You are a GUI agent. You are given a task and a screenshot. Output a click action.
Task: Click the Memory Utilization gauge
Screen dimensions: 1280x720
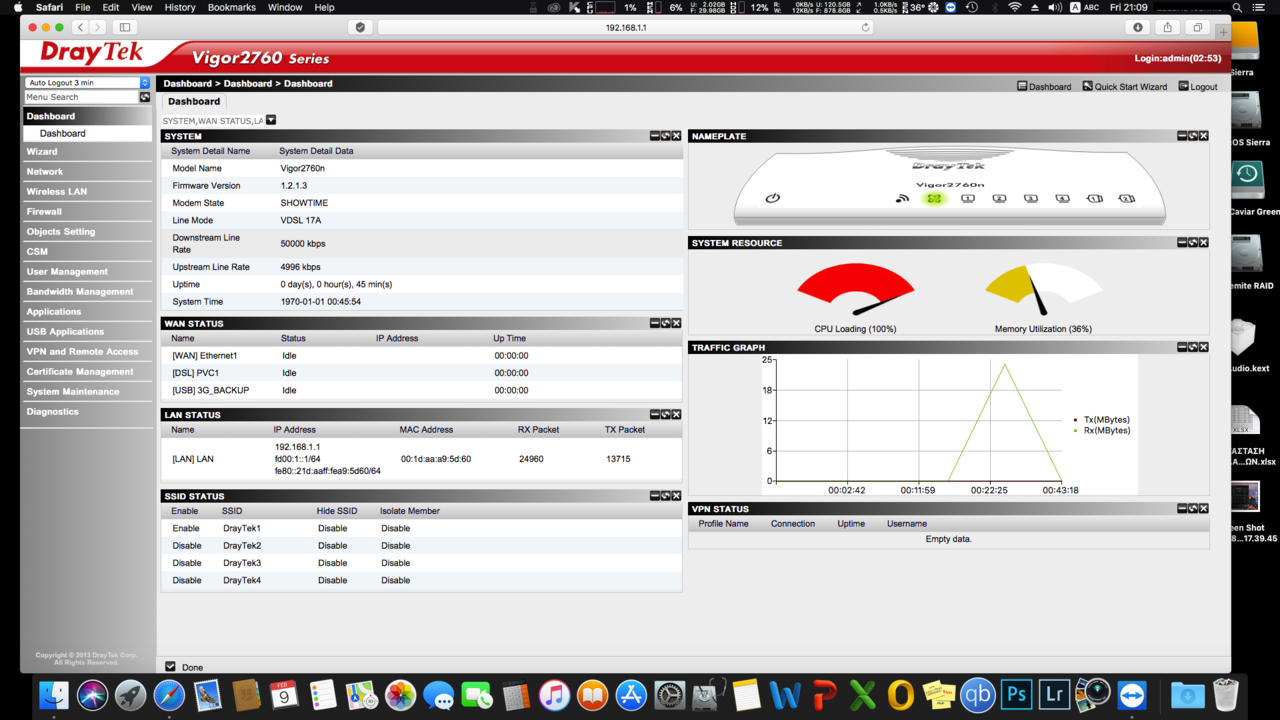pyautogui.click(x=1043, y=290)
